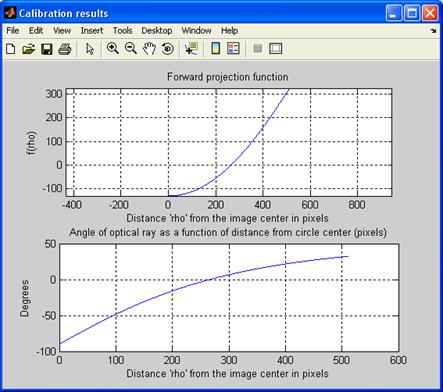Screen dimensions: 443x392
Task: Close the Calibration results window
Action: [x=430, y=13]
